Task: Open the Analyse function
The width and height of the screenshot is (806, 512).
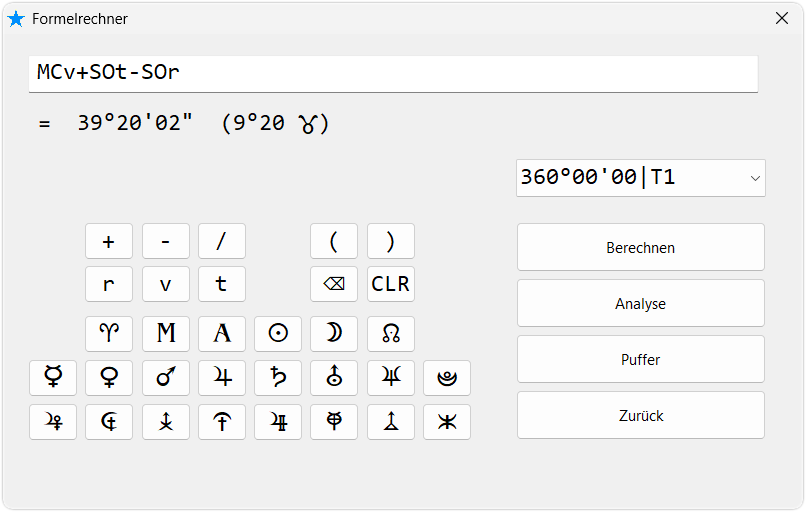Action: click(641, 303)
